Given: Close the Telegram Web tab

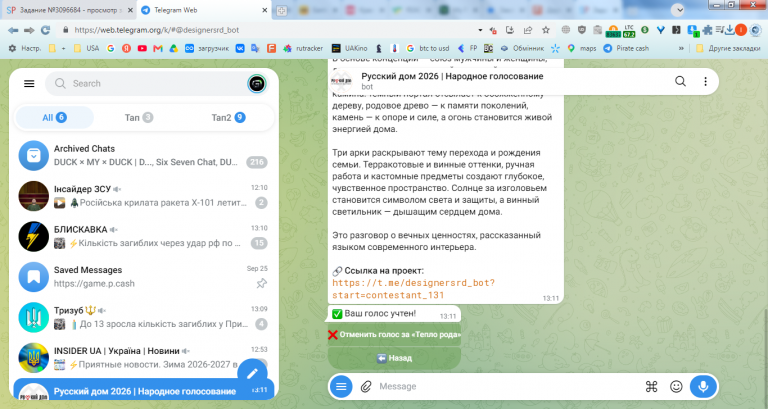Looking at the screenshot, I should (x=264, y=10).
